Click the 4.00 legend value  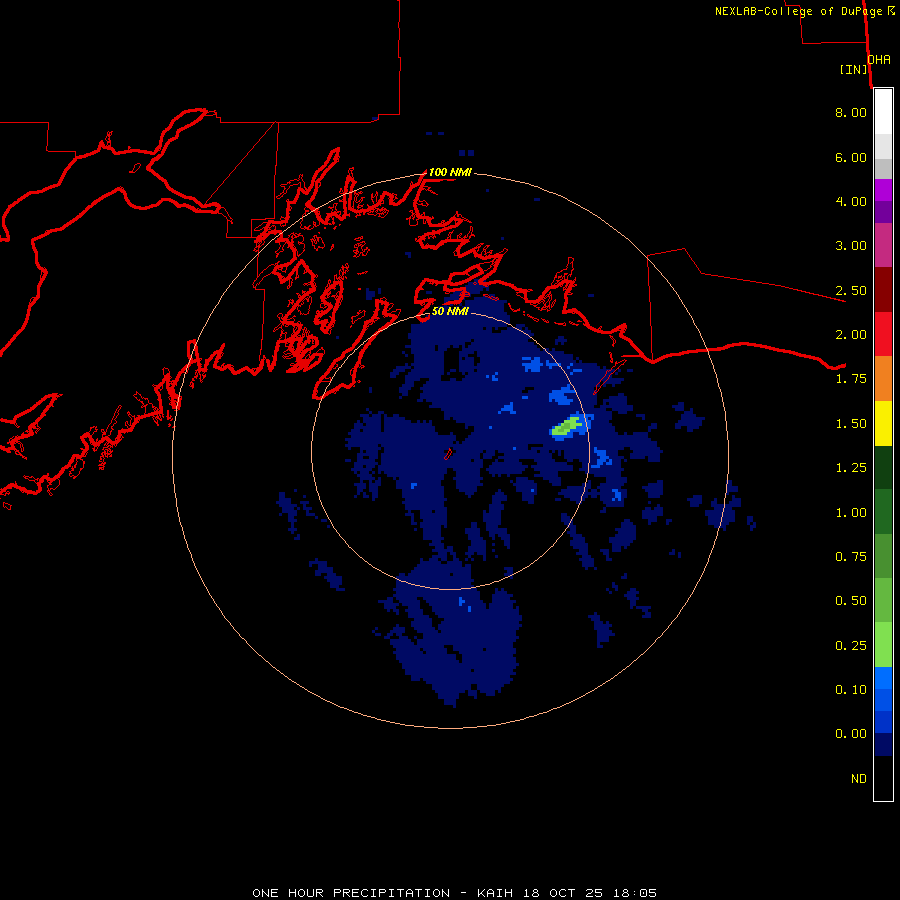coord(851,201)
